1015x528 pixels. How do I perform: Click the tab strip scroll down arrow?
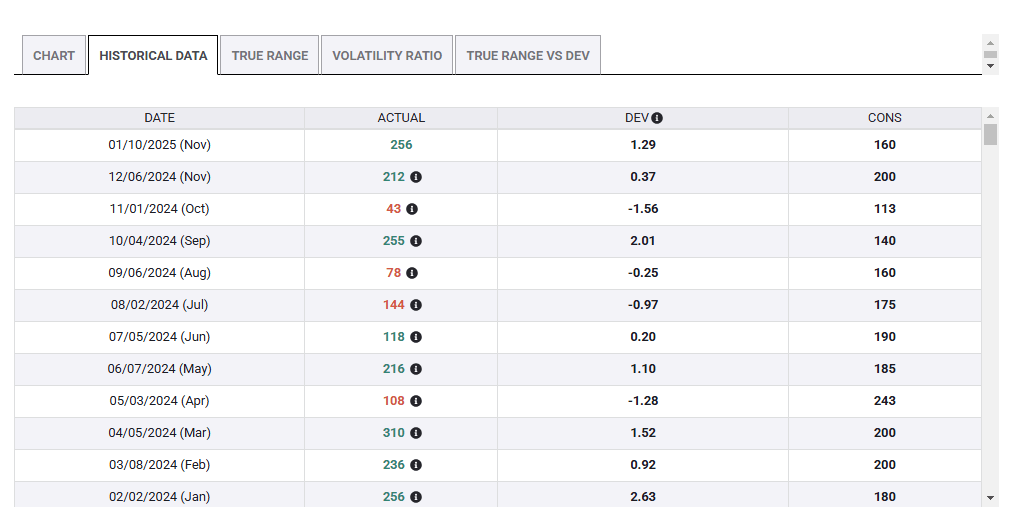click(991, 66)
